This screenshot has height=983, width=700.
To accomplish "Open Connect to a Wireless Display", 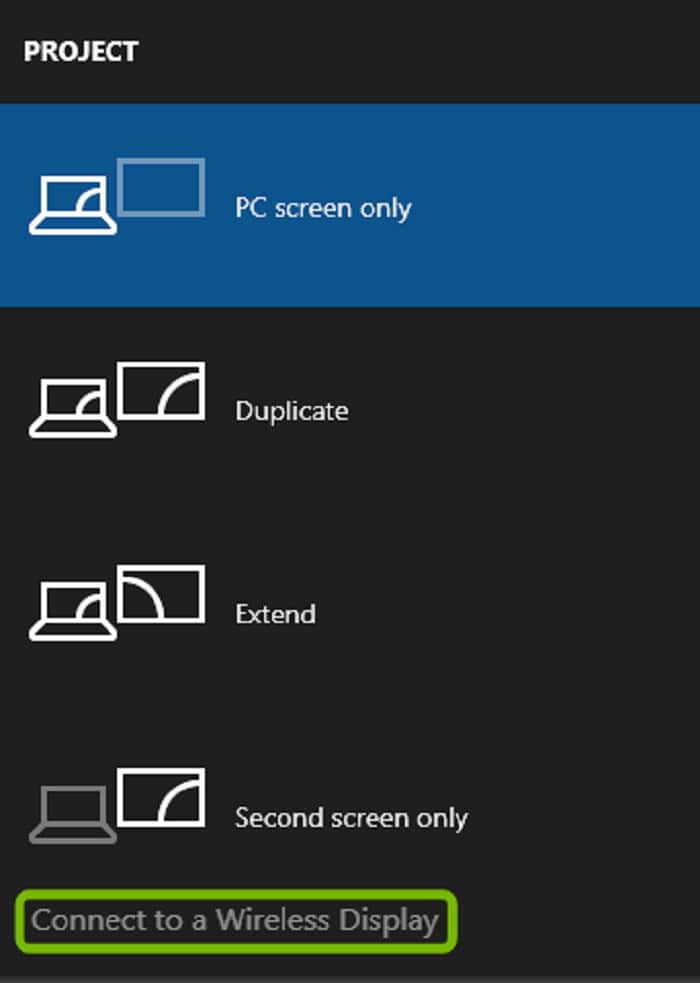I will coord(236,920).
